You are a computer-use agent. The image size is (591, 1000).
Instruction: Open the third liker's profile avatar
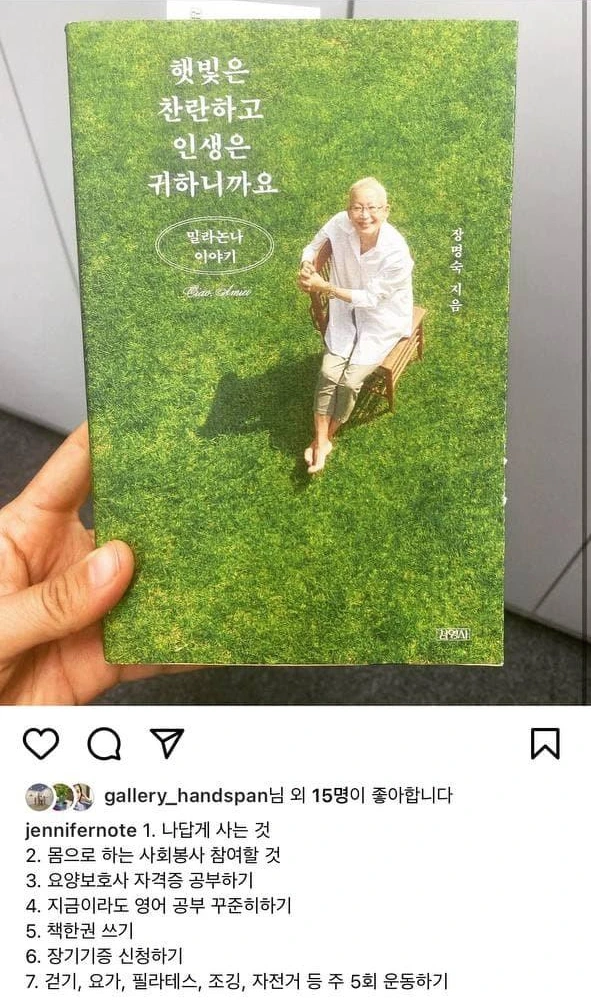[82, 797]
